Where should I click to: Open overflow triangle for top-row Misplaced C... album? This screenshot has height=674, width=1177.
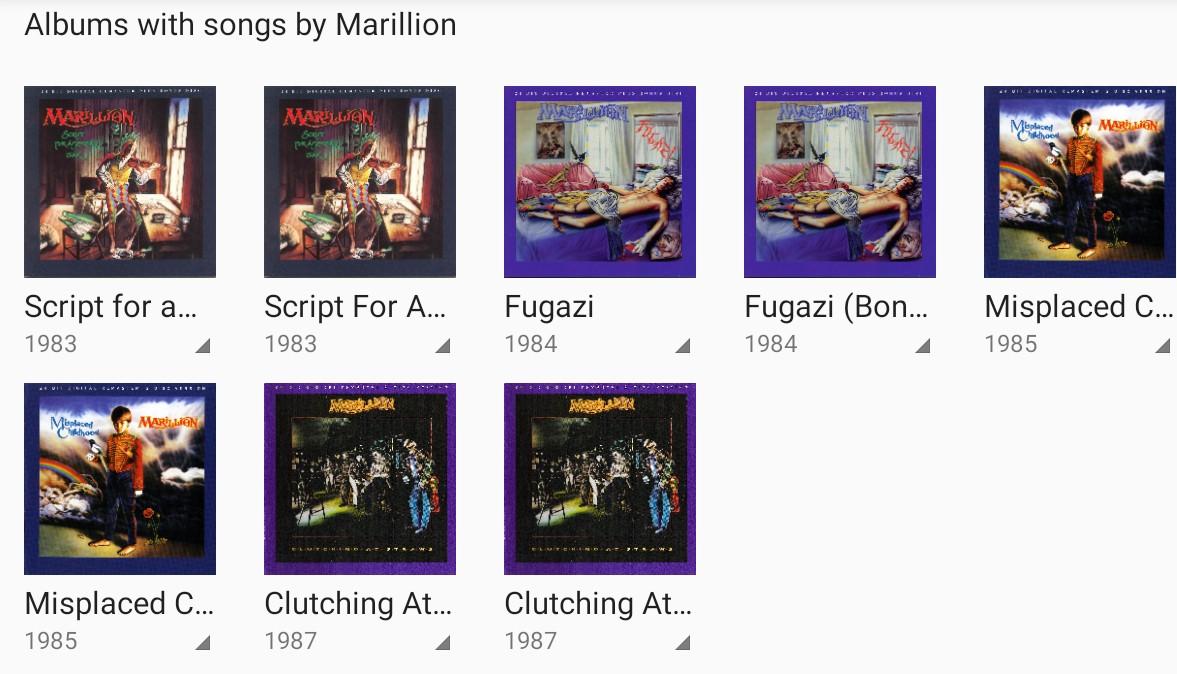(1163, 345)
